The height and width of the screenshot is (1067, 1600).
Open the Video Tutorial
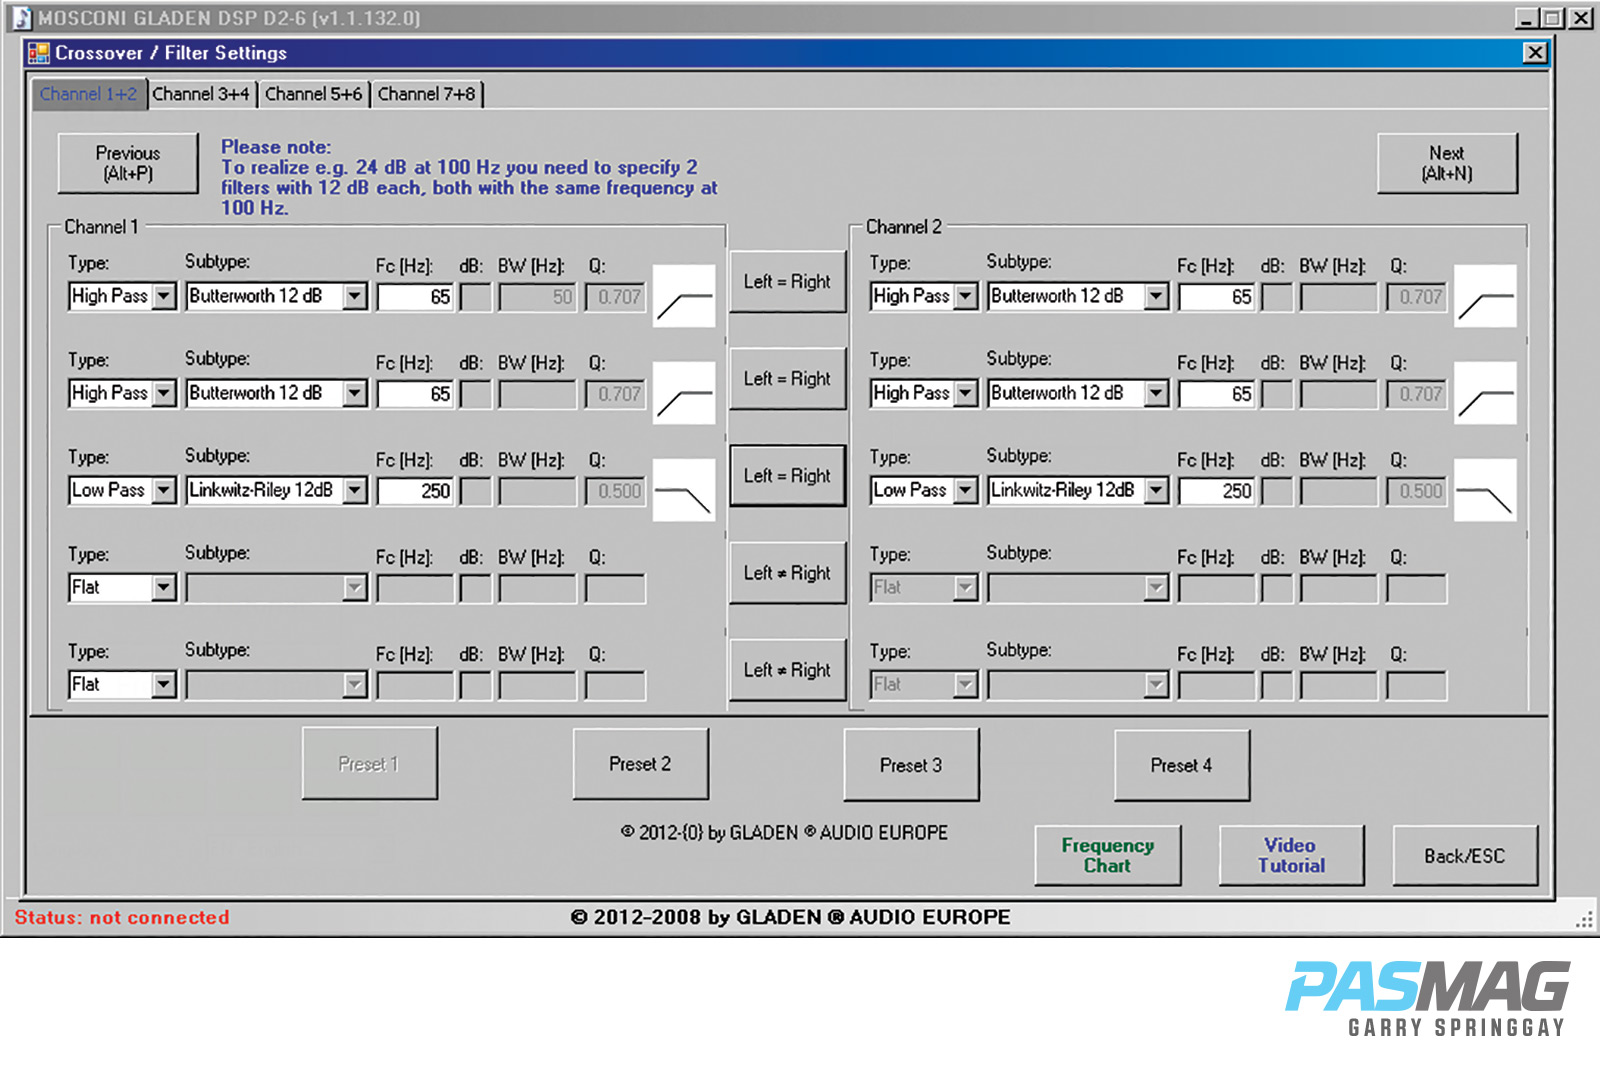[1291, 856]
